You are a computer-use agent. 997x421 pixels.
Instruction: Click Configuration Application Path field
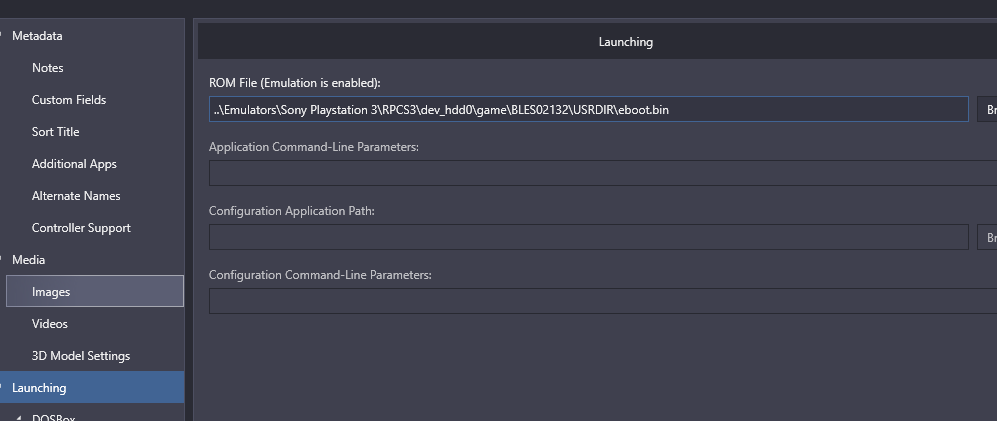pos(589,237)
